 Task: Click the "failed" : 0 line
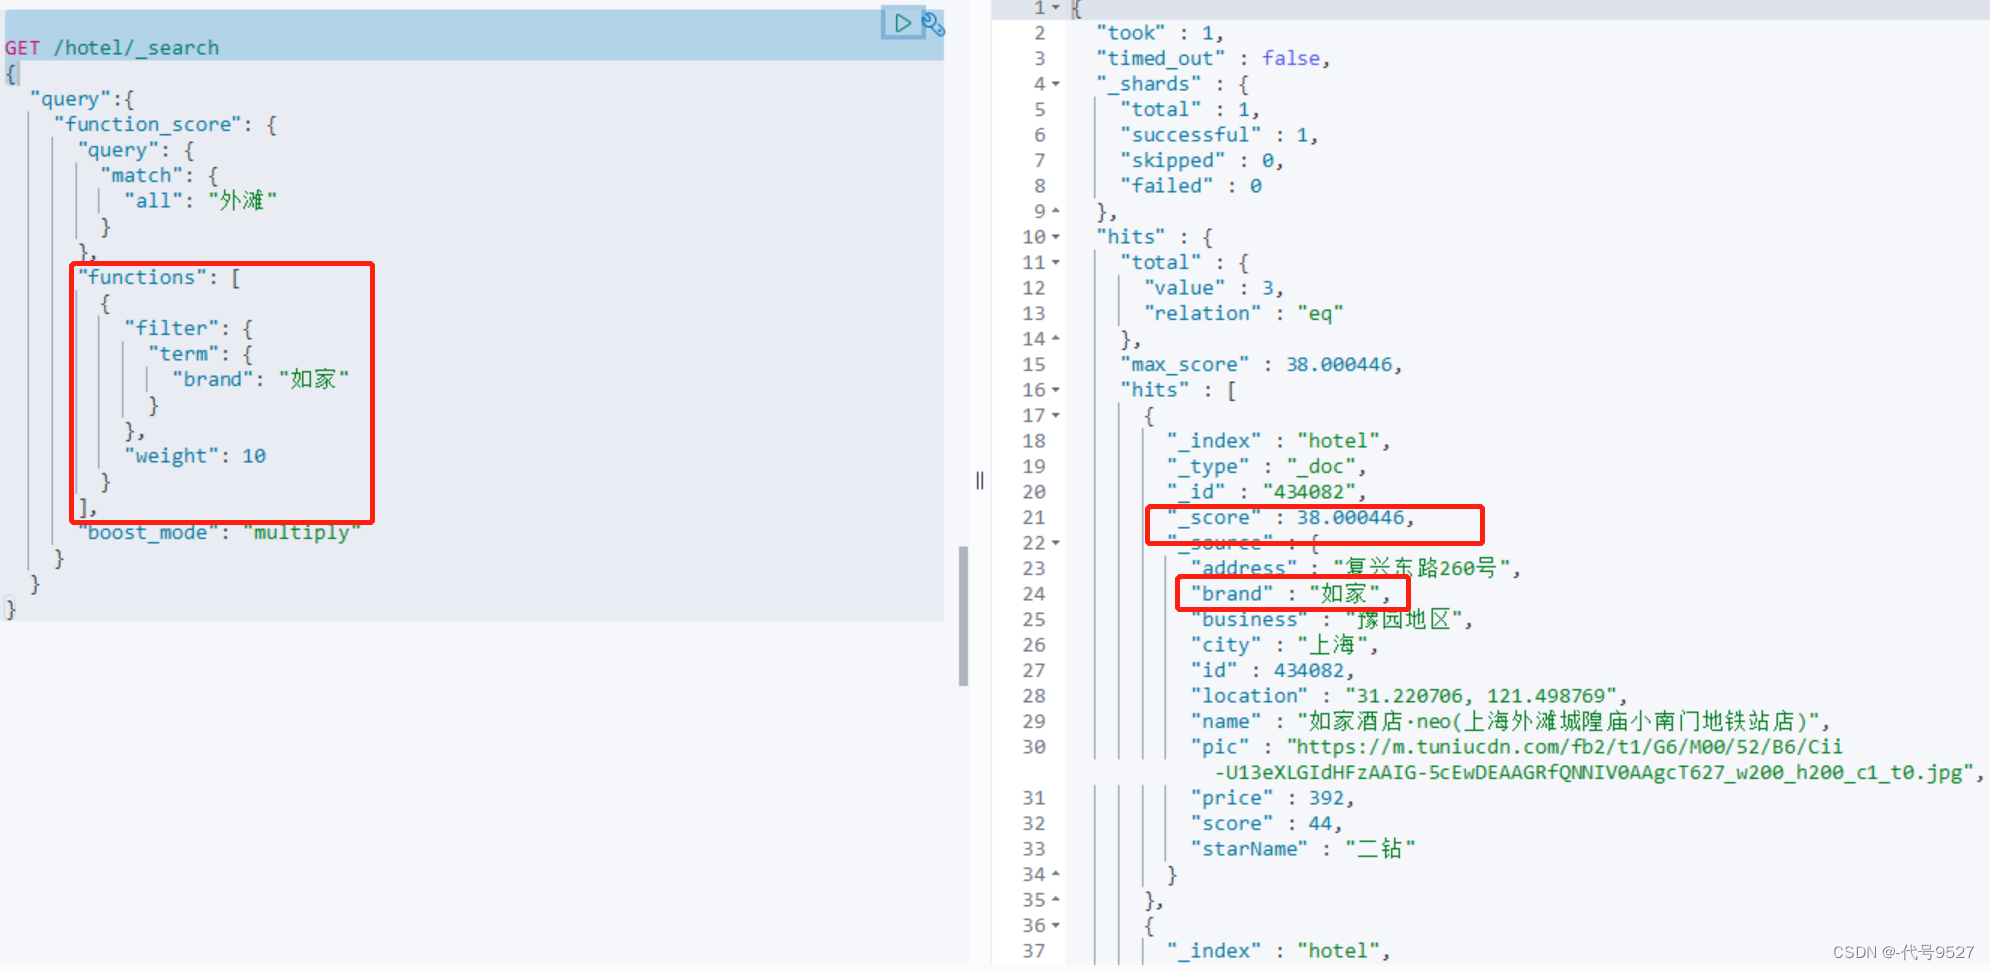pyautogui.click(x=1191, y=186)
